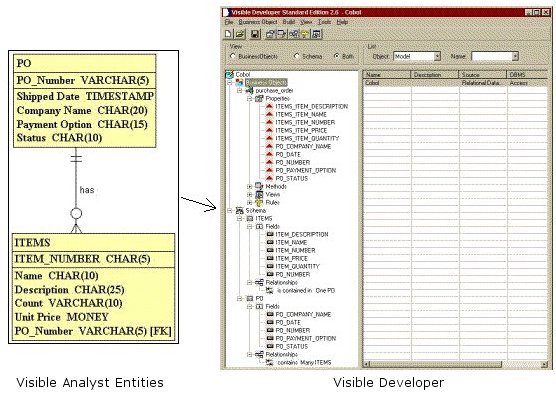Select the Cobol row in the list
Viewport: 556px width, 394px height.
coord(456,83)
